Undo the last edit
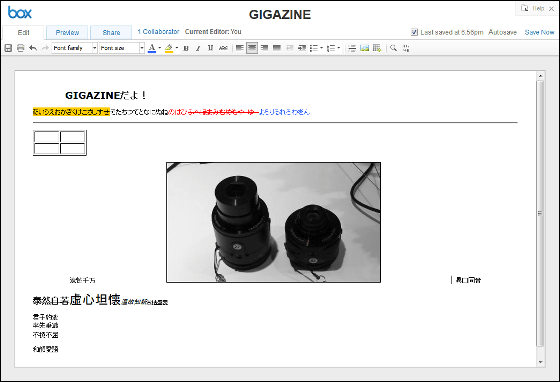Screen dimensions: 560x382 33,48
